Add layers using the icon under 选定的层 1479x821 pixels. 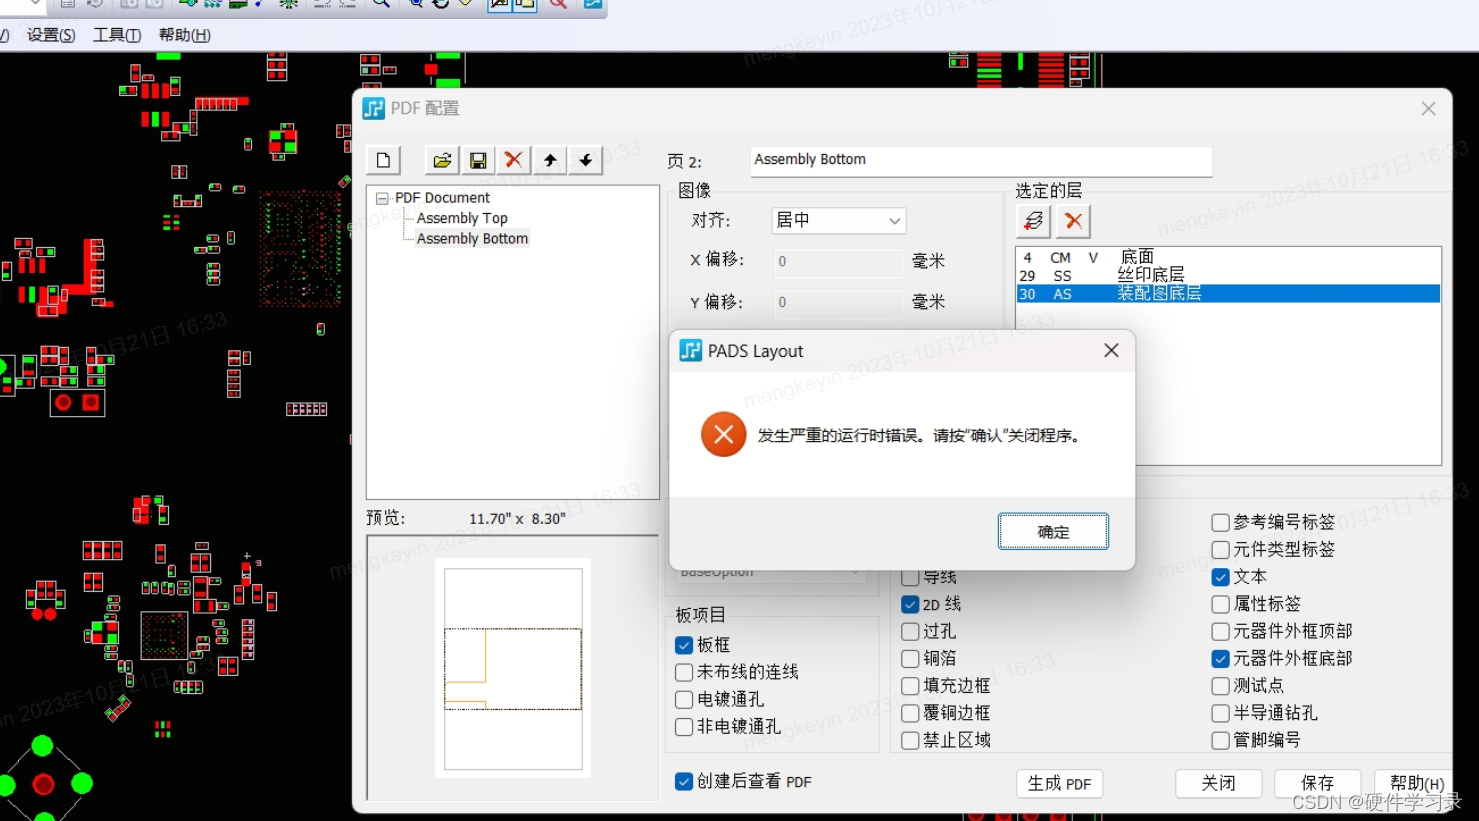point(1032,220)
